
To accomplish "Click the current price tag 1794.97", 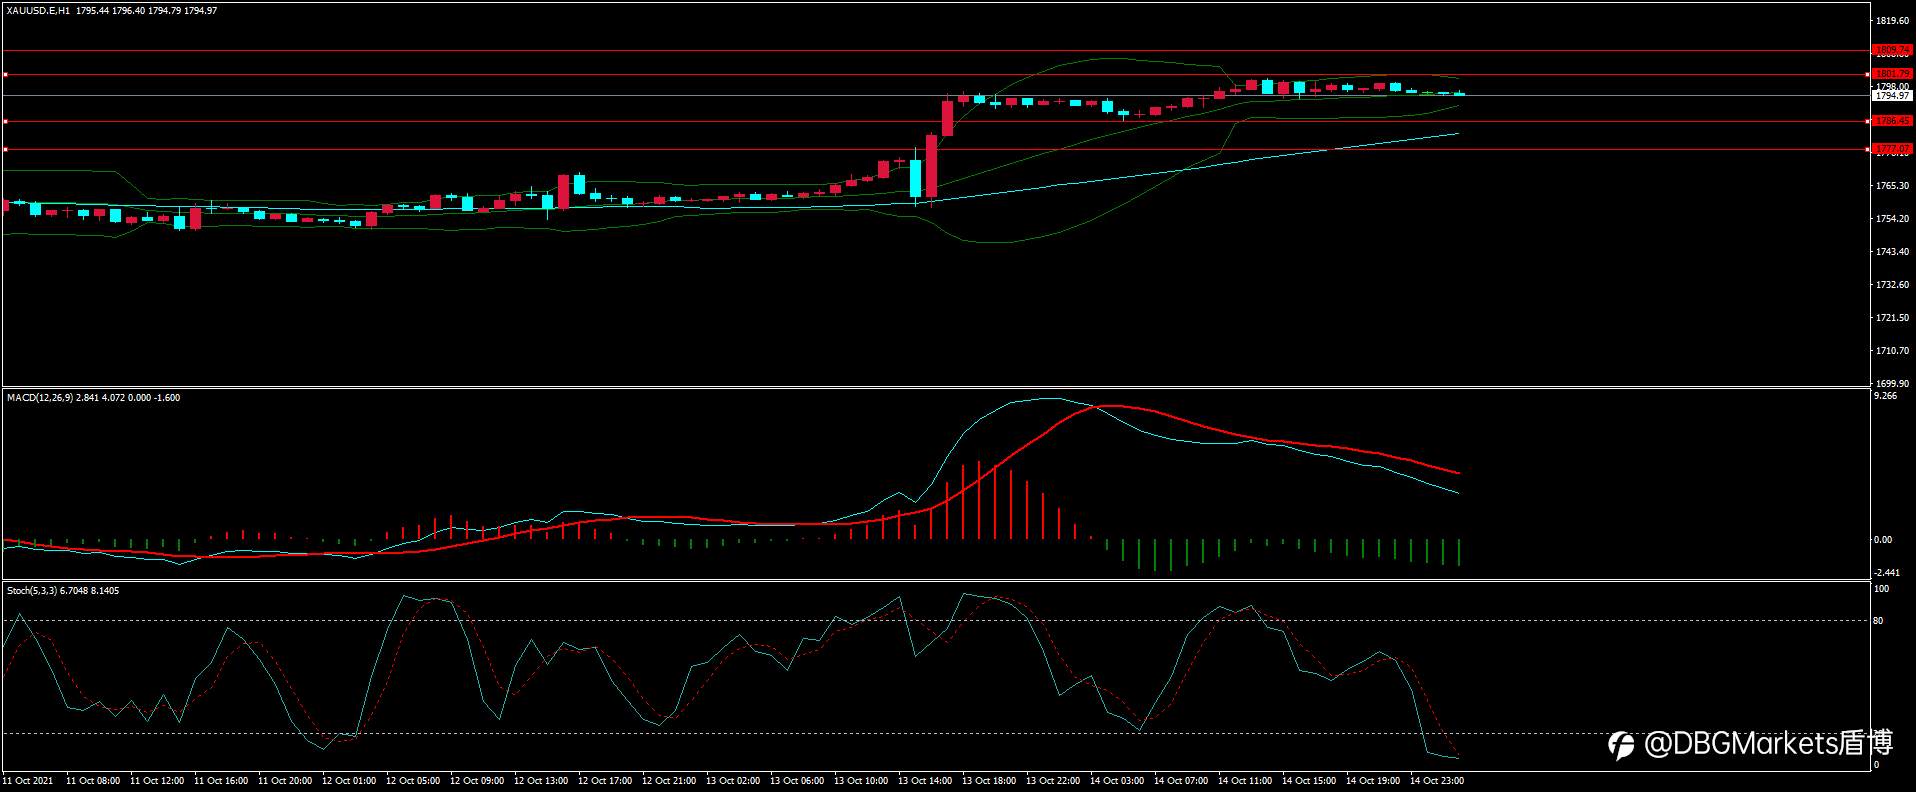I will coord(1892,96).
